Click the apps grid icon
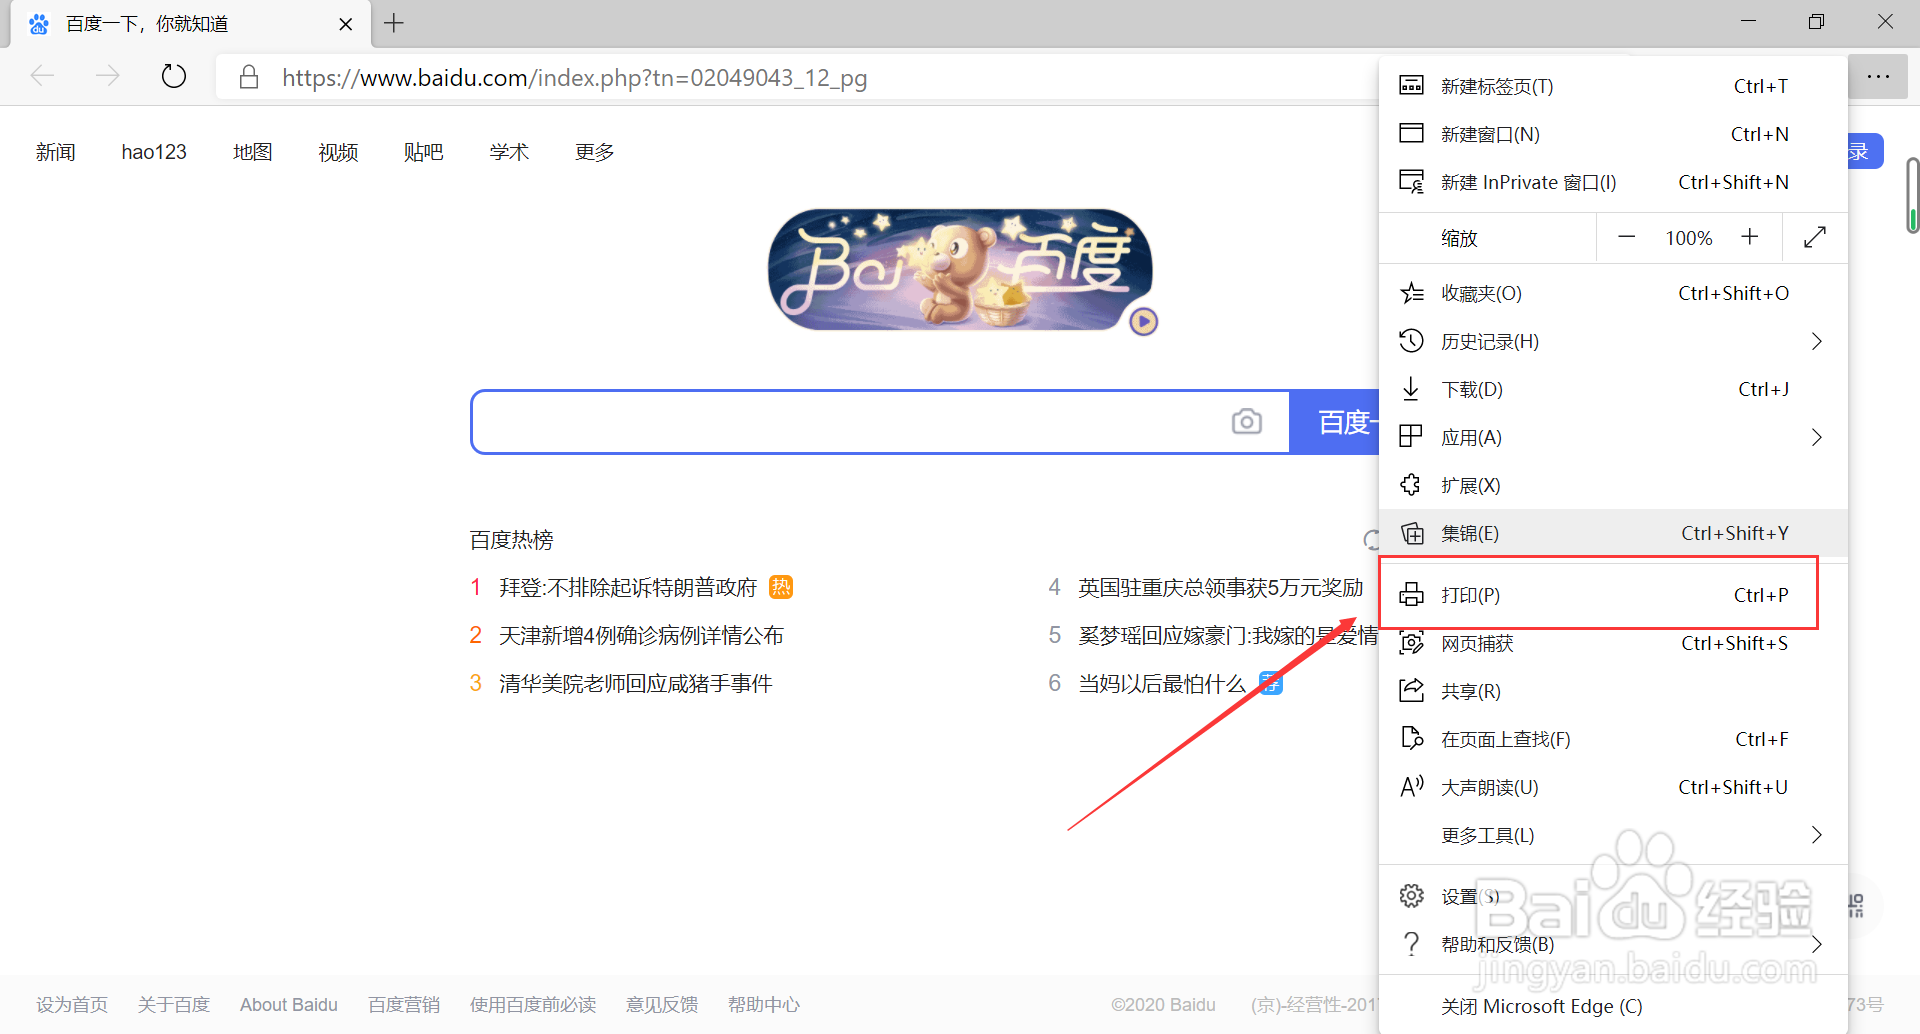Image resolution: width=1920 pixels, height=1034 pixels. 1411,437
